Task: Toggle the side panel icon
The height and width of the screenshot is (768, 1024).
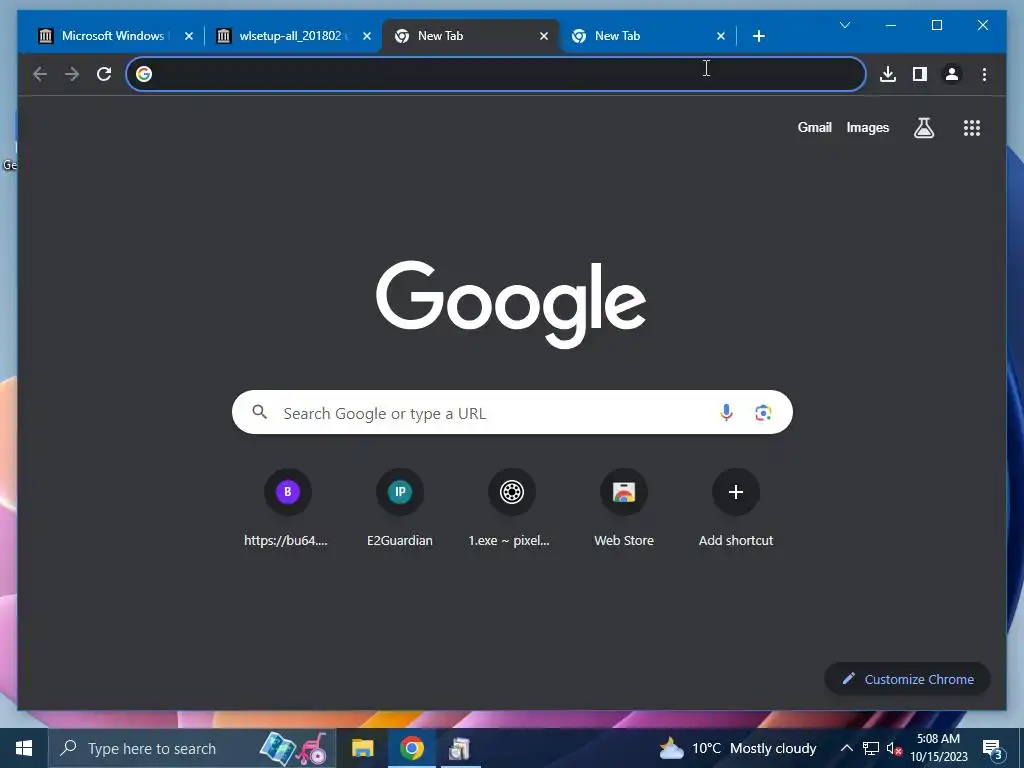Action: tap(920, 74)
